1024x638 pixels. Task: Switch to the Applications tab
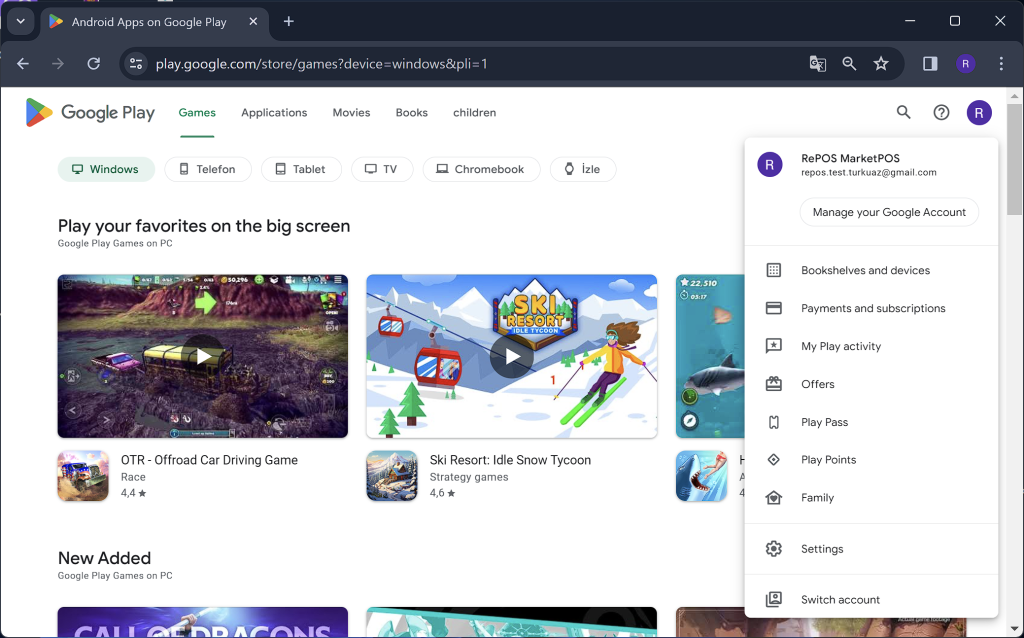tap(274, 112)
